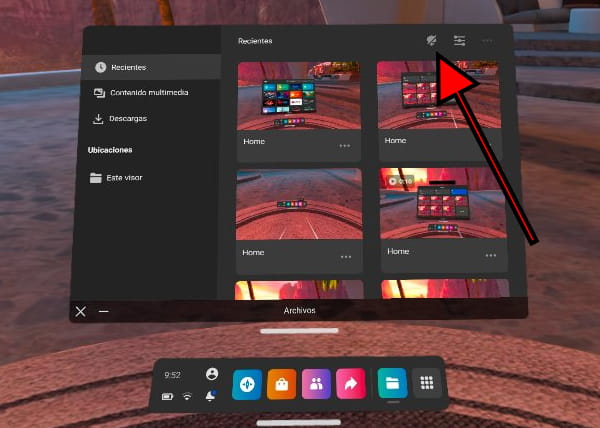Open the Home thumbnail showing the Files window
The width and height of the screenshot is (600, 428).
point(439,94)
